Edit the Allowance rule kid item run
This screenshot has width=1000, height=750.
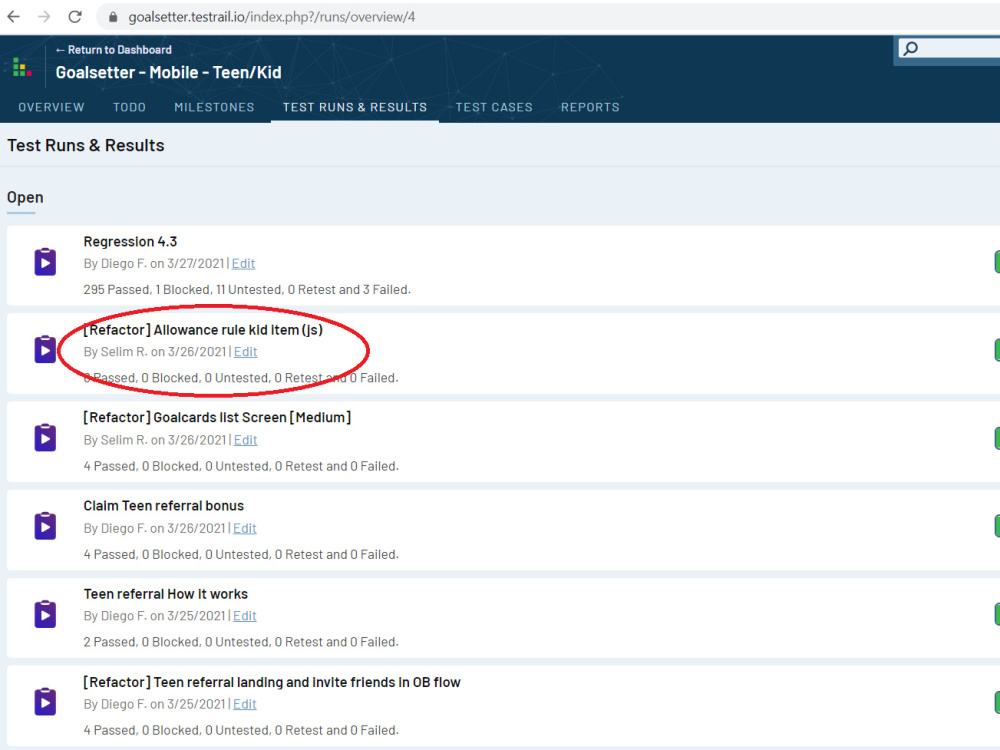246,351
